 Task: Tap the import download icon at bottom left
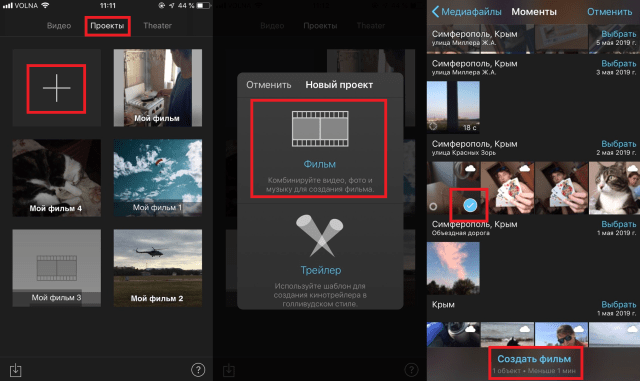[x=16, y=370]
